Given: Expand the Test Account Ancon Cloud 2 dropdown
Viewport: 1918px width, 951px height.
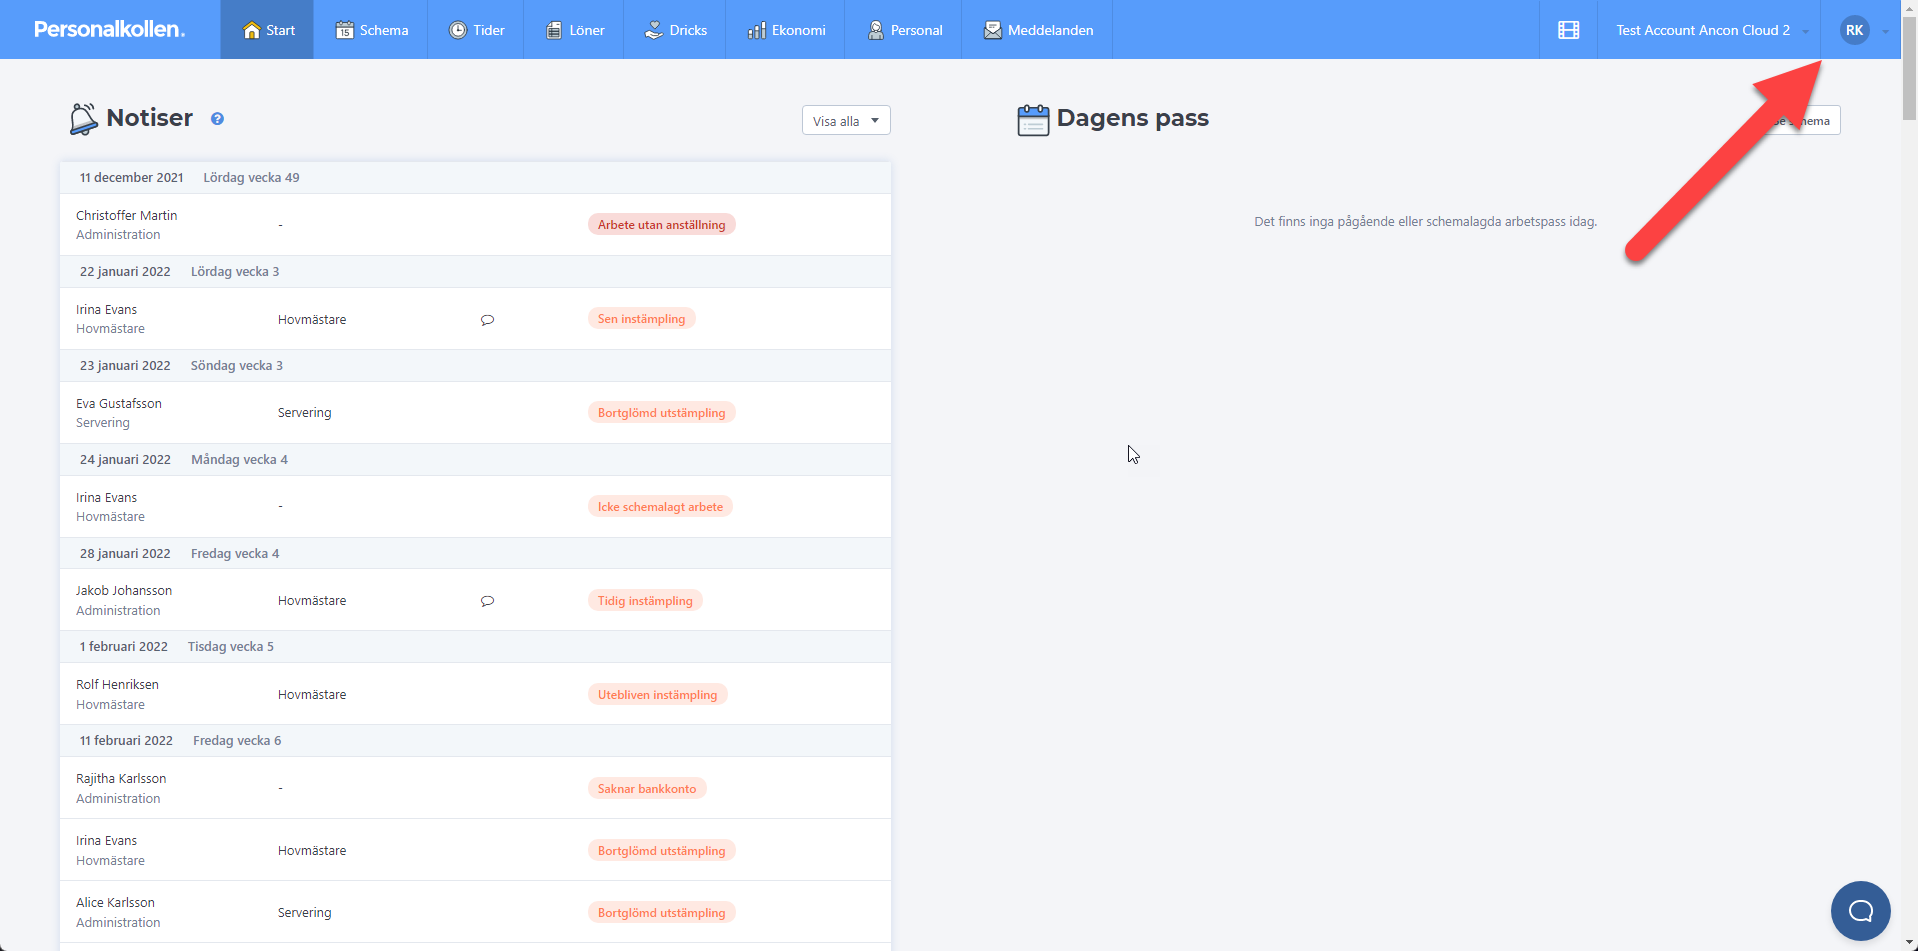Looking at the screenshot, I should pyautogui.click(x=1710, y=30).
